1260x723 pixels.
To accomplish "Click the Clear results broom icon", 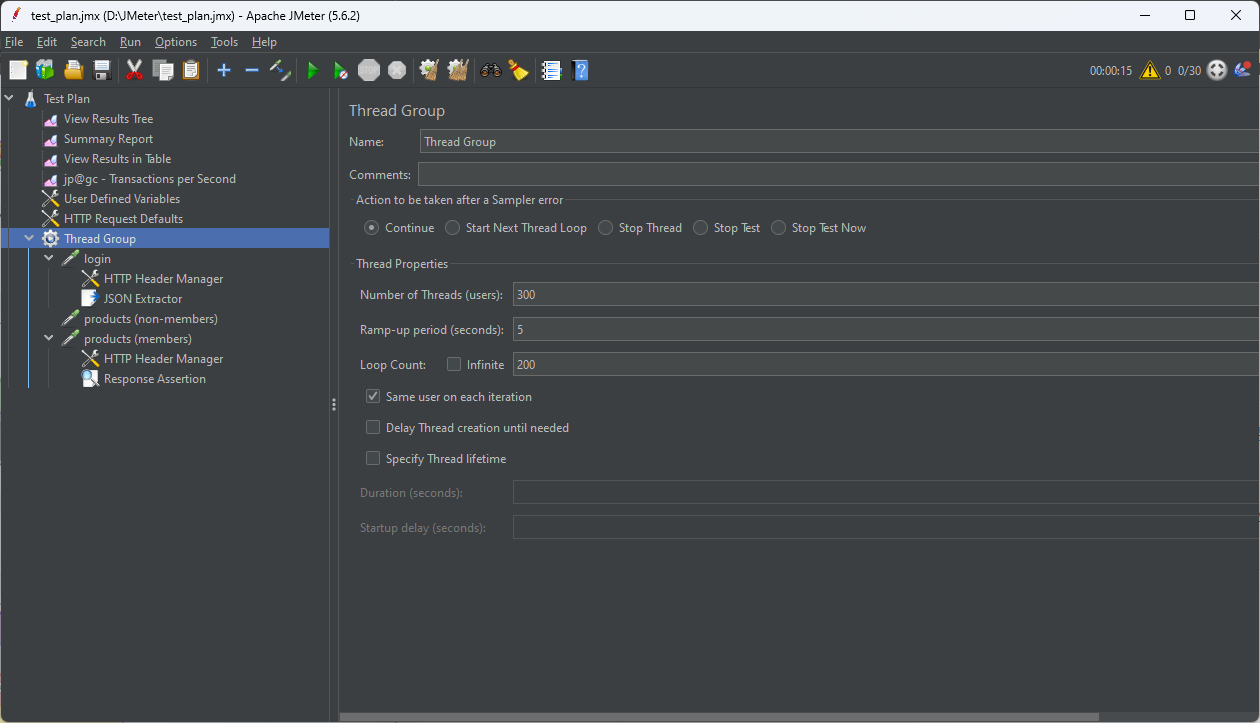I will (430, 70).
